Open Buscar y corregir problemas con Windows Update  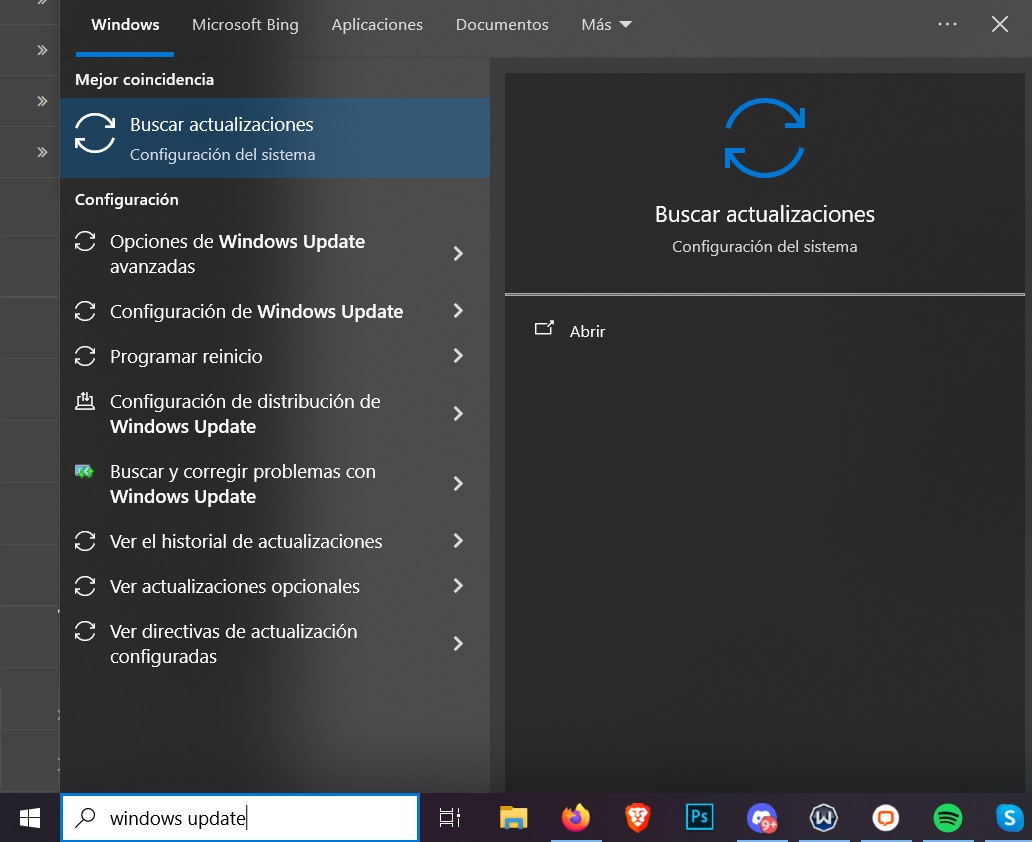(274, 484)
